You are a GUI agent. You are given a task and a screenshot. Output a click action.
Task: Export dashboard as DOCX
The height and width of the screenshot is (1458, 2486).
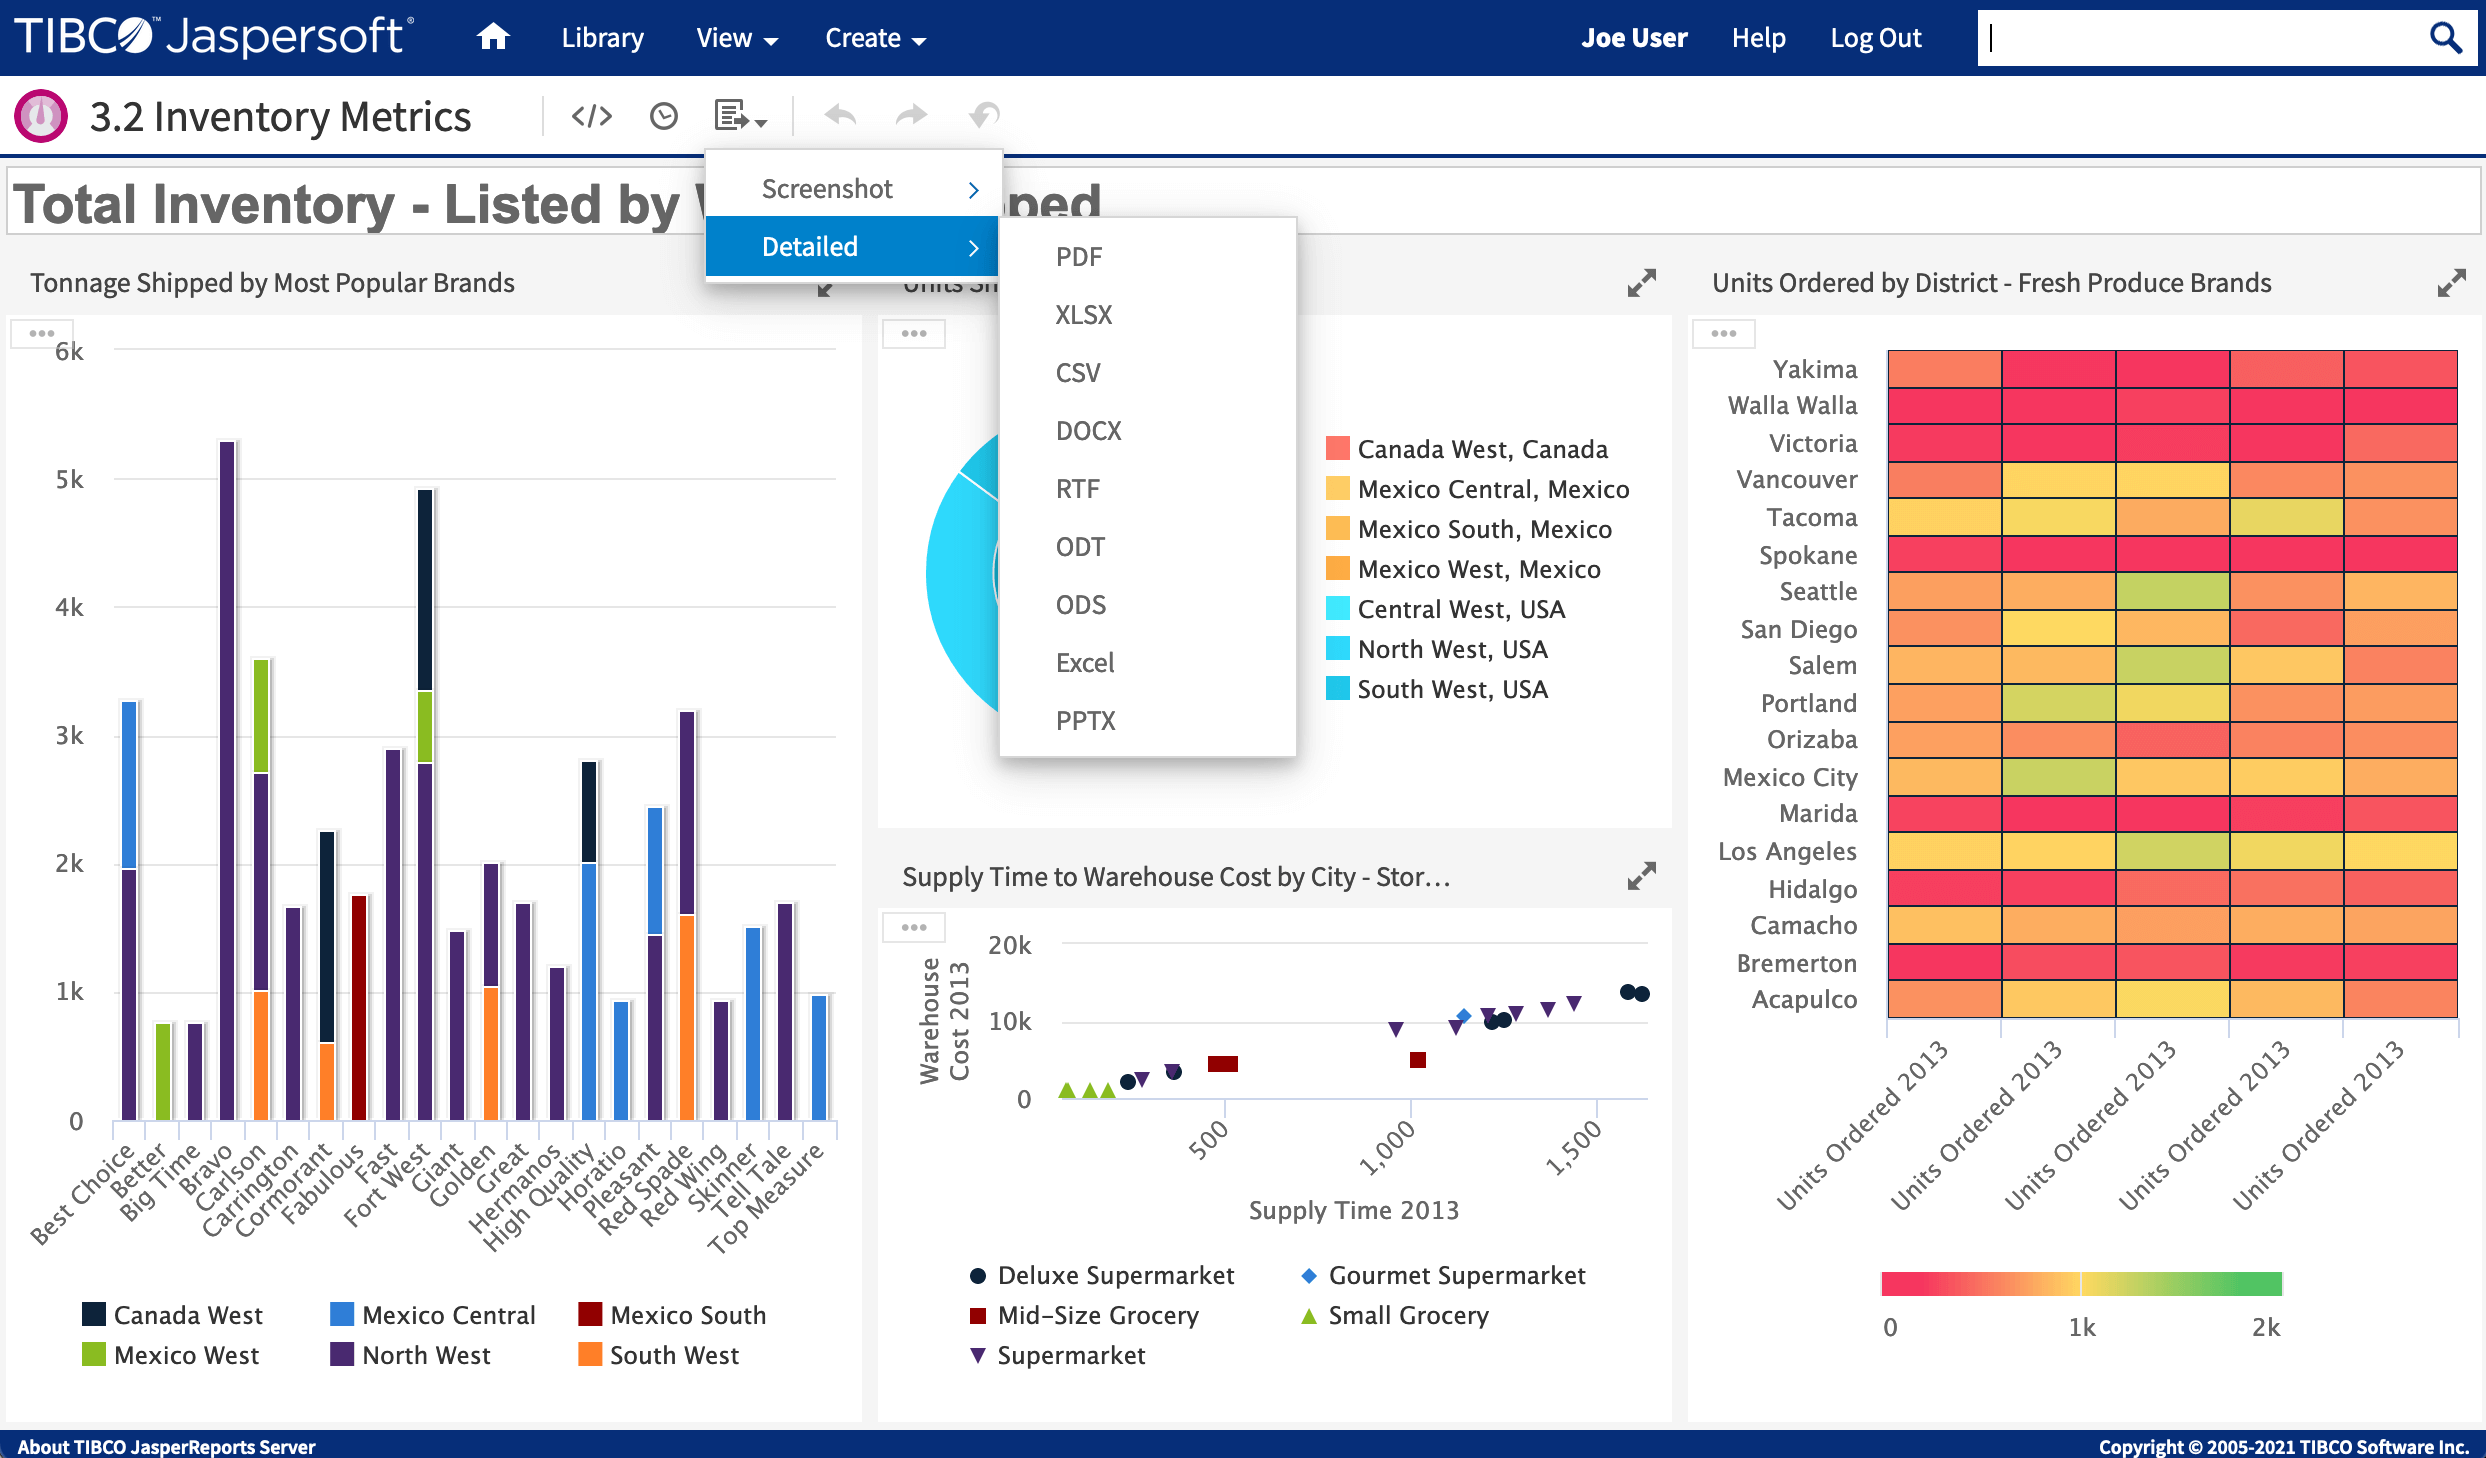[x=1148, y=431]
